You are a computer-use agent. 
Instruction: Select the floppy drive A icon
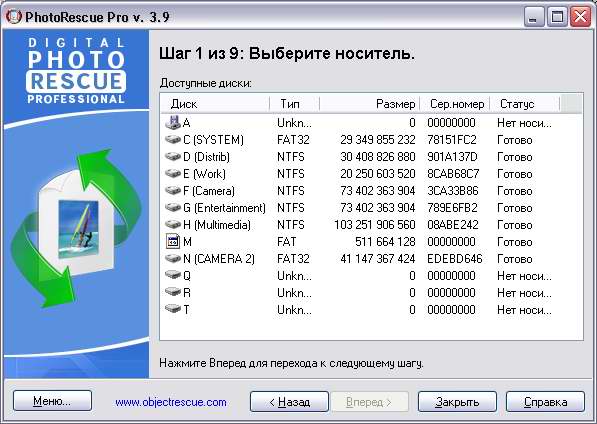click(x=173, y=123)
